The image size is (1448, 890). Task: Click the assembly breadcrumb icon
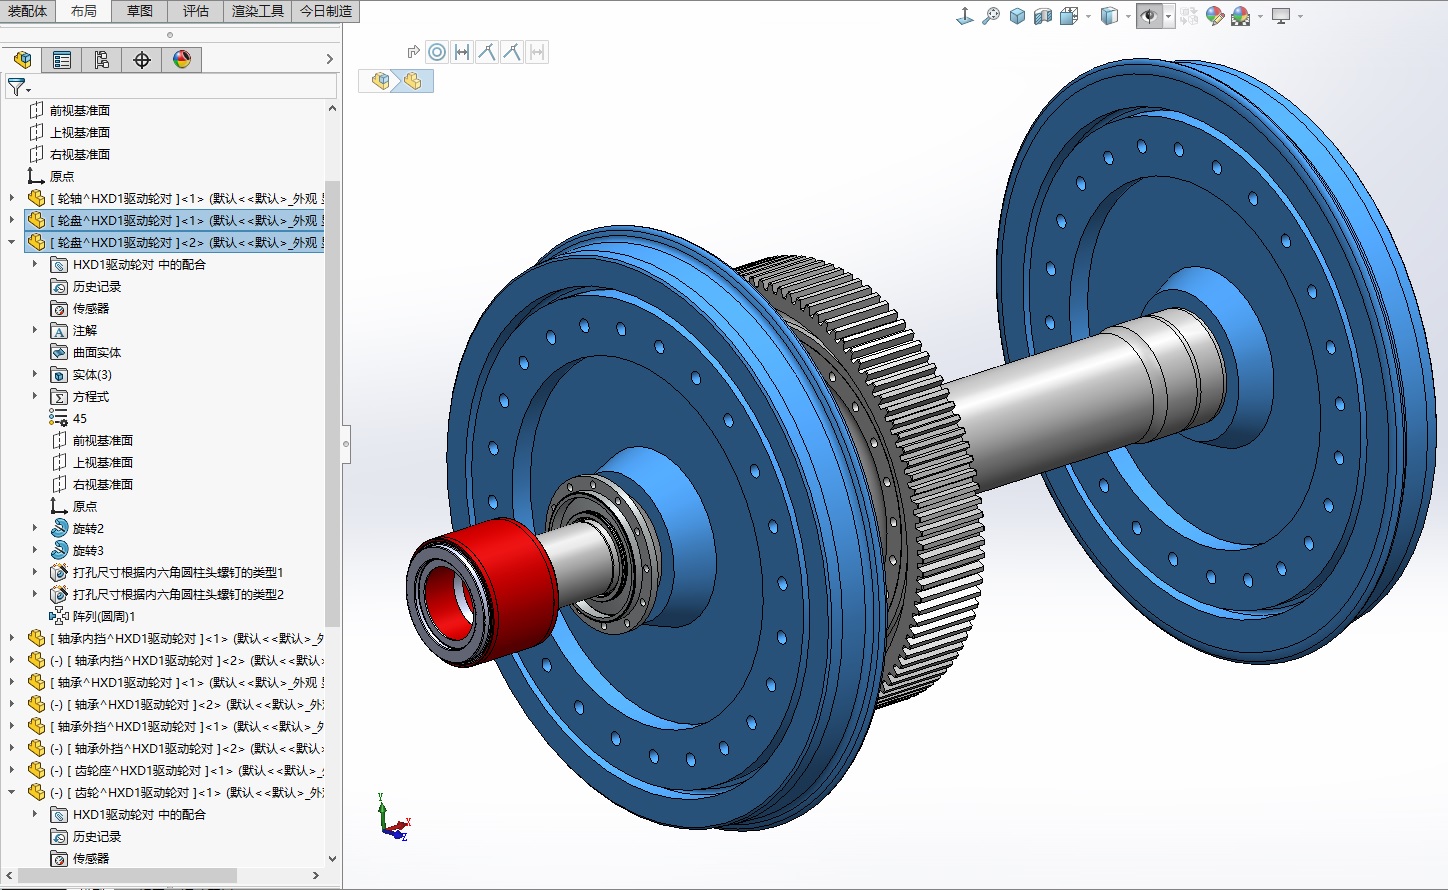tap(380, 81)
